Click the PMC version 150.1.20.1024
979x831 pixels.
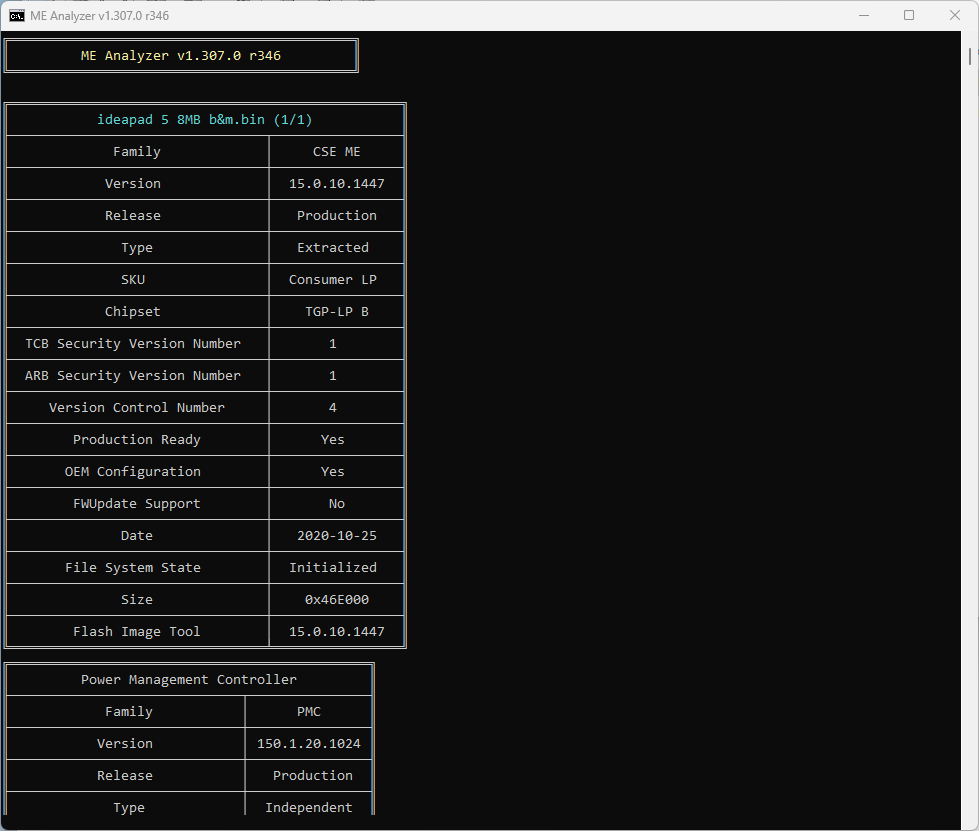309,744
